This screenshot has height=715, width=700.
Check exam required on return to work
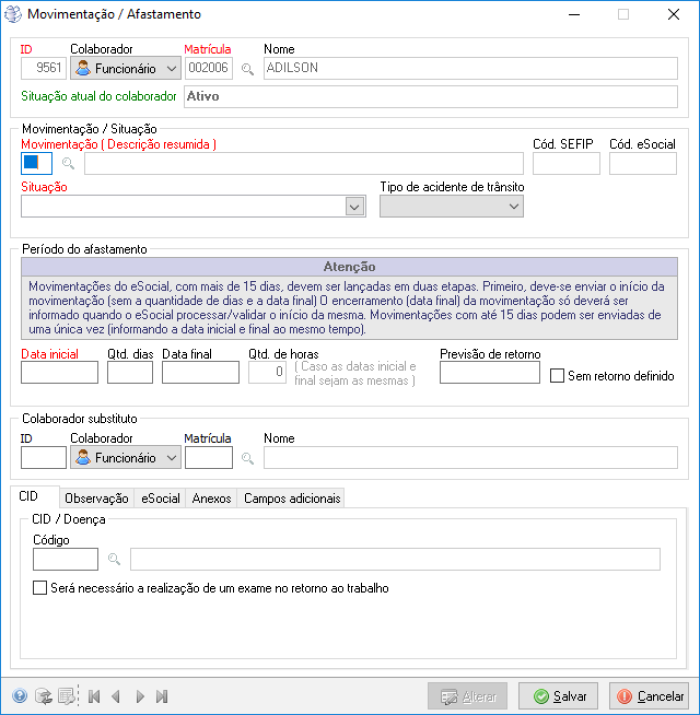[x=41, y=589]
